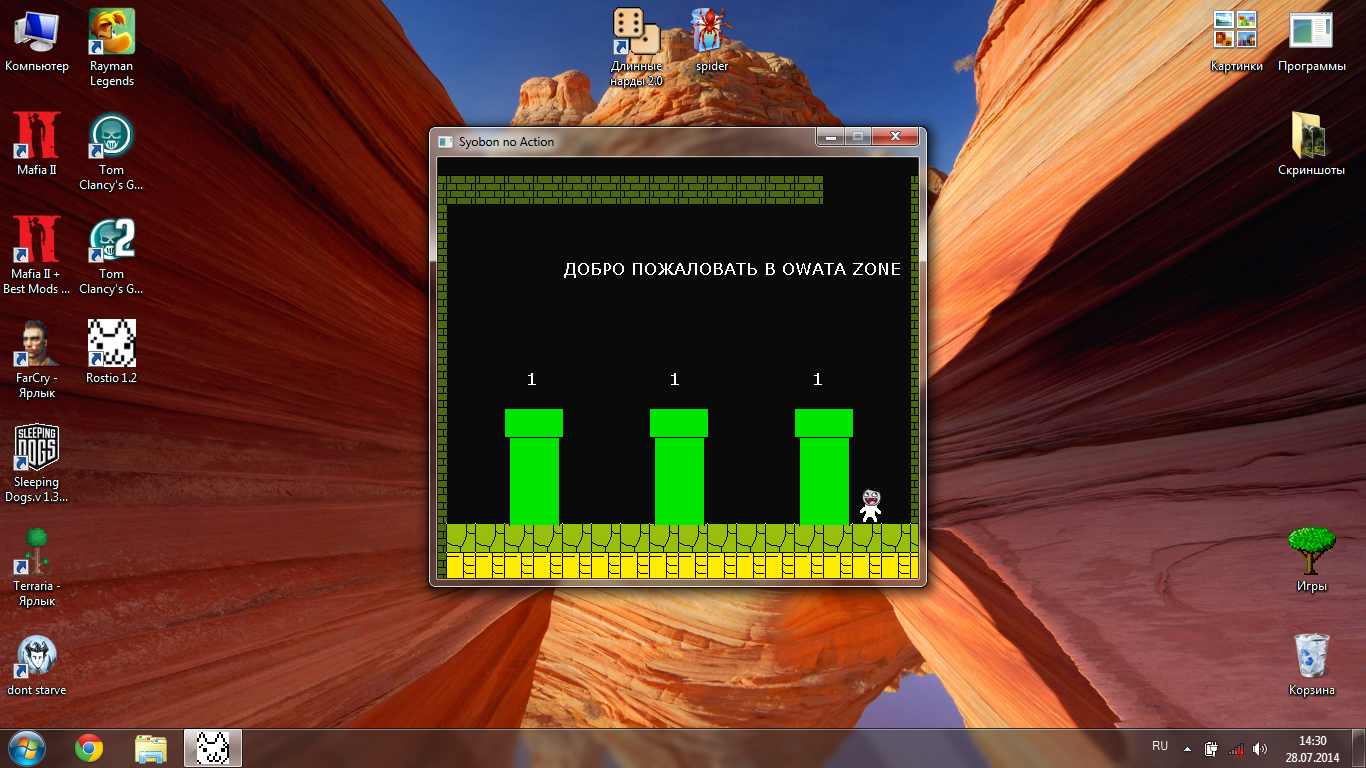
Task: Select the Rostio 1.2 shortcut icon
Action: click(112, 344)
